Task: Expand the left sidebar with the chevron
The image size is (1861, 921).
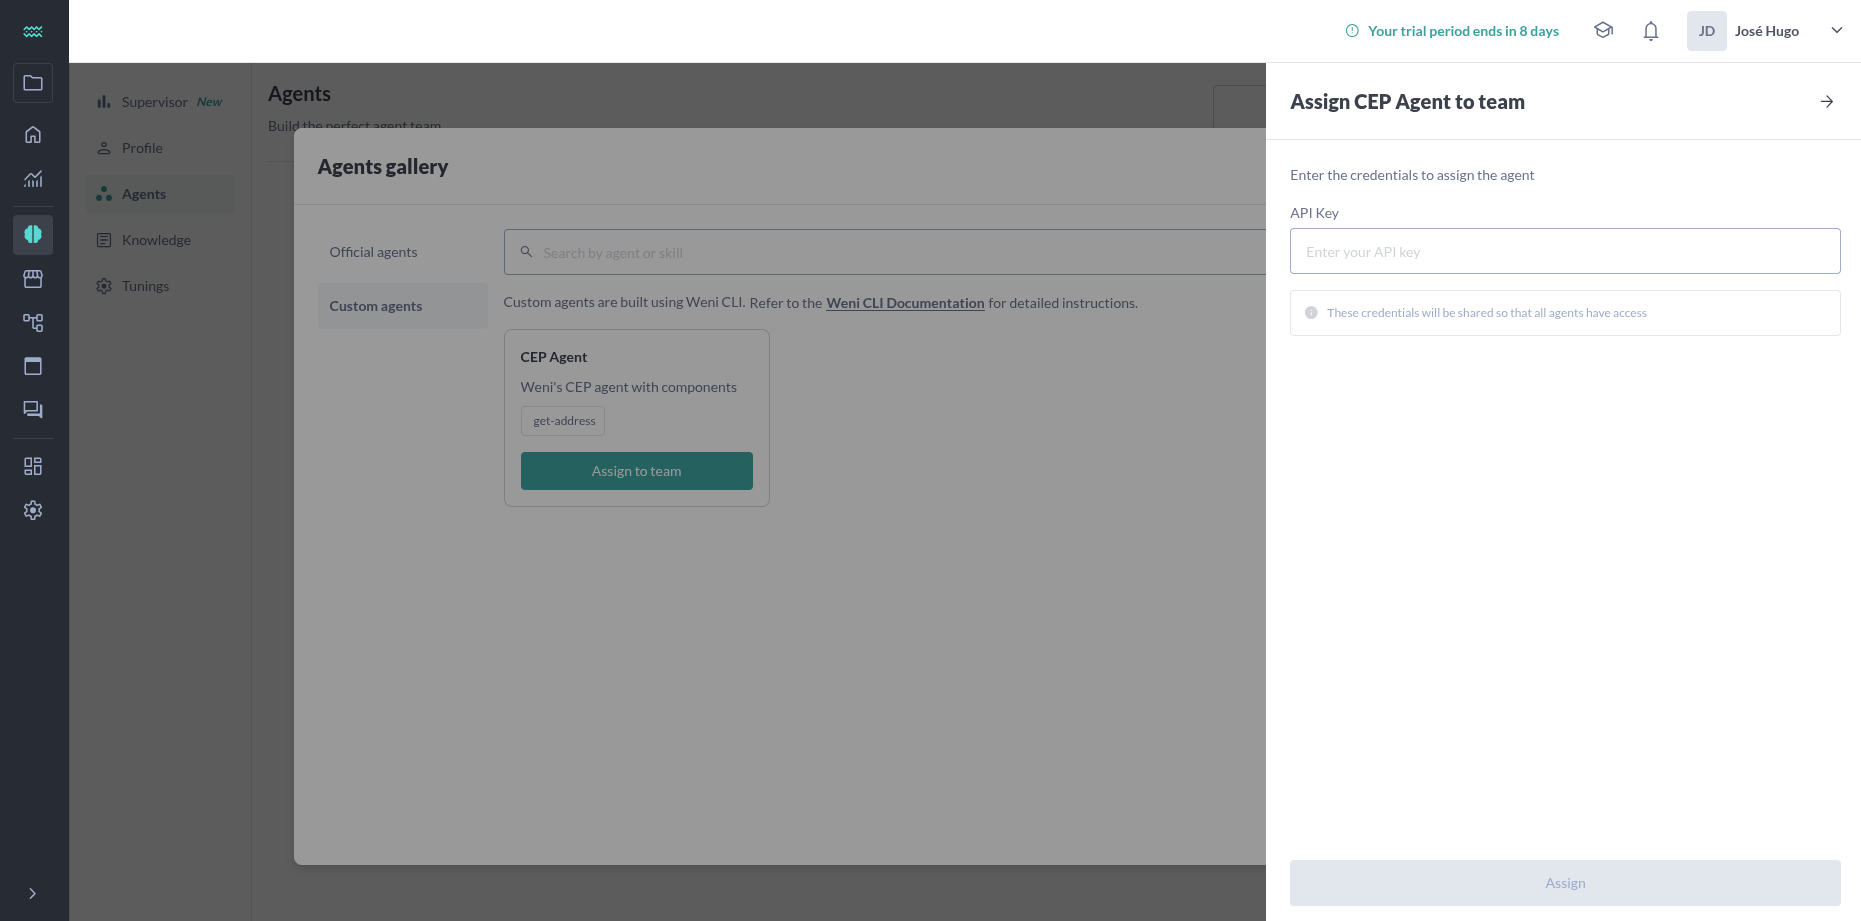Action: click(33, 894)
